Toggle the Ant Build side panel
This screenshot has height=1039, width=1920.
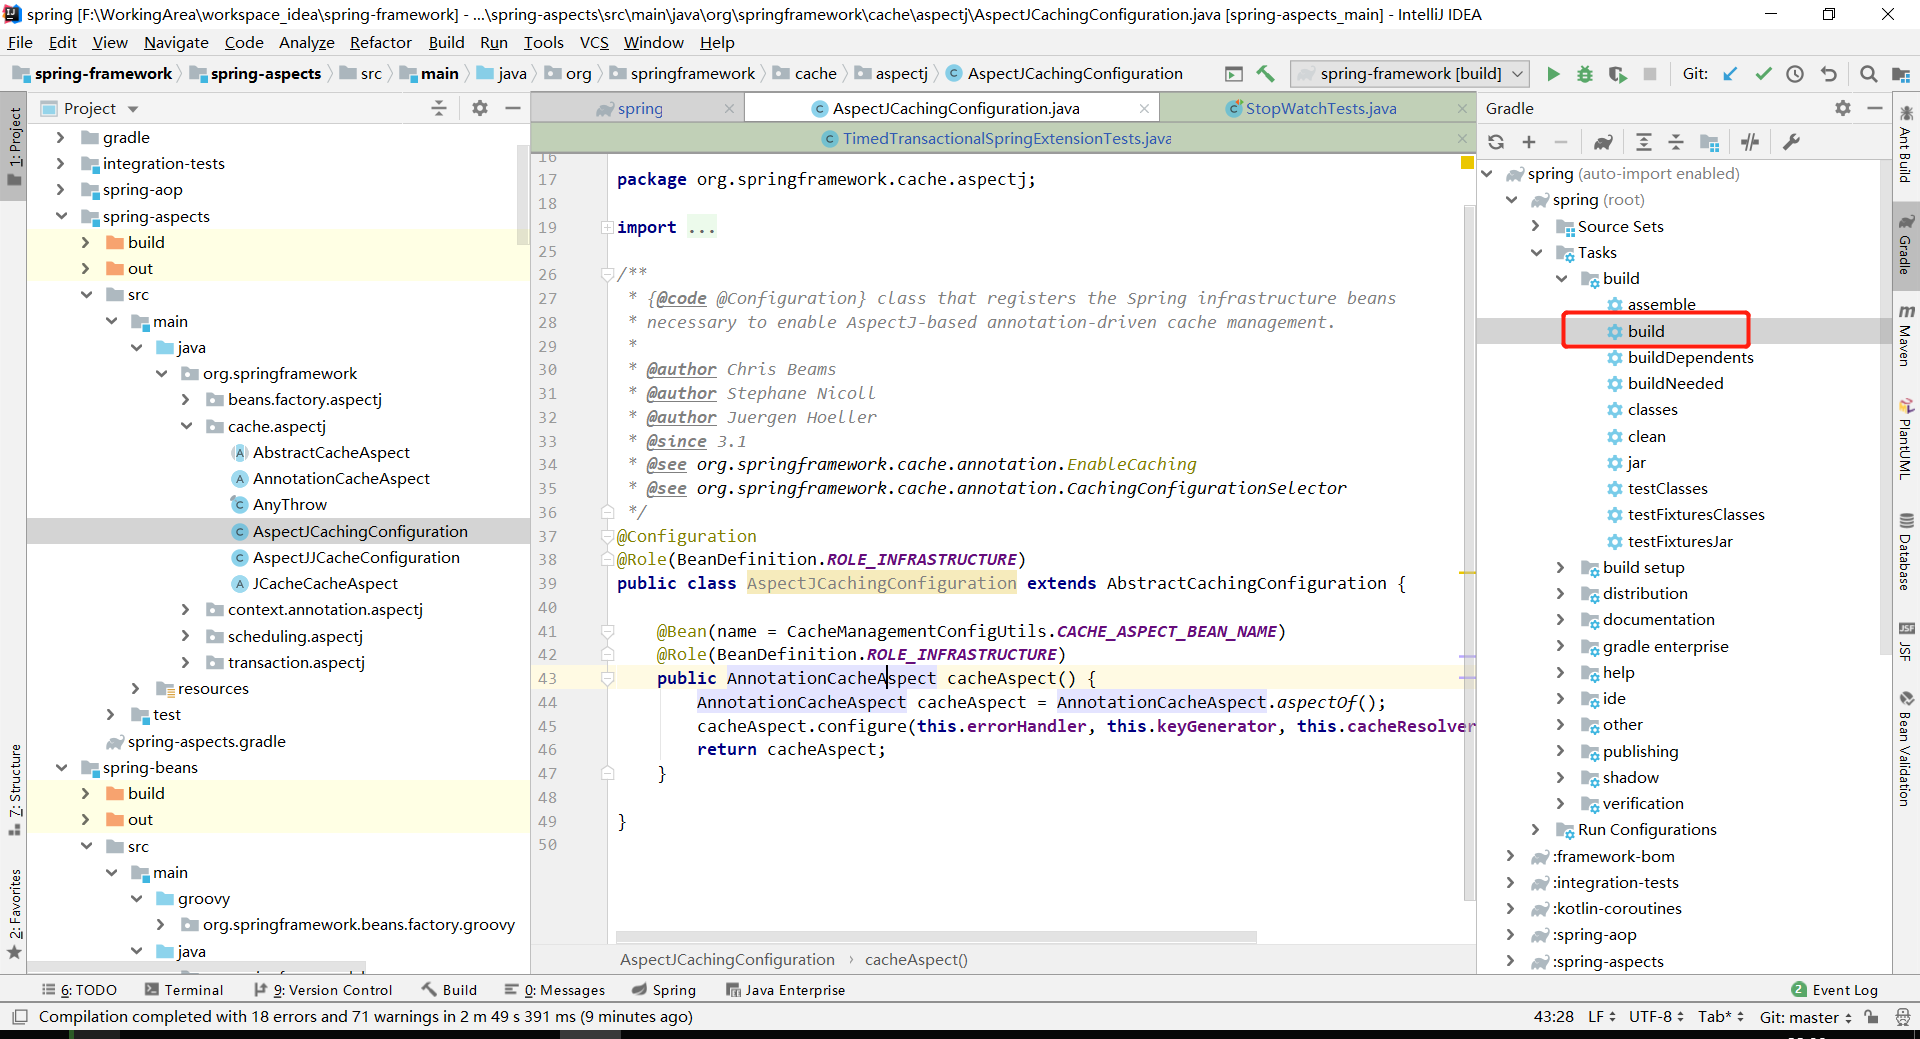point(1906,145)
